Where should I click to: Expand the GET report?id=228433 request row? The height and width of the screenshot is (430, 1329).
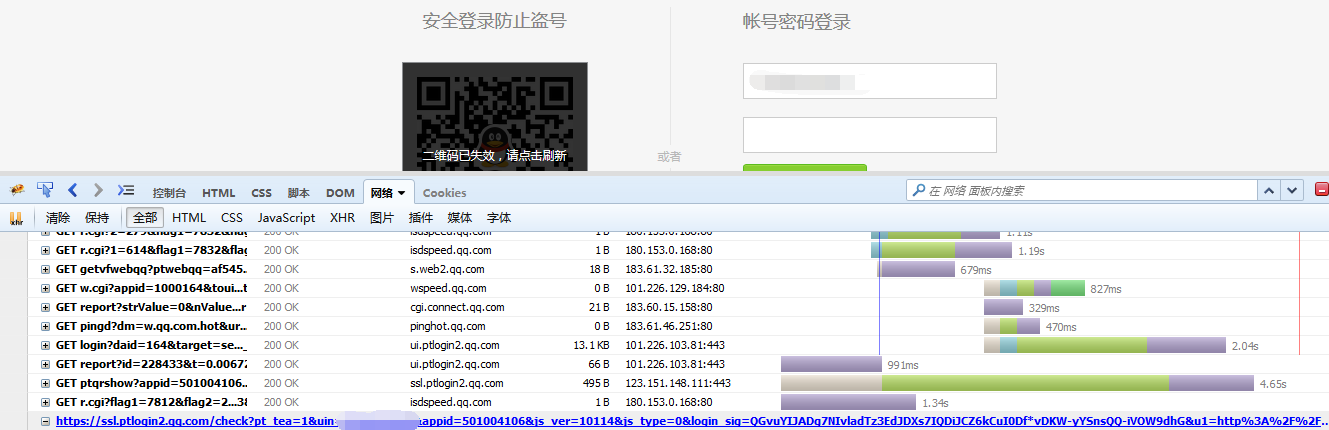[x=45, y=364]
